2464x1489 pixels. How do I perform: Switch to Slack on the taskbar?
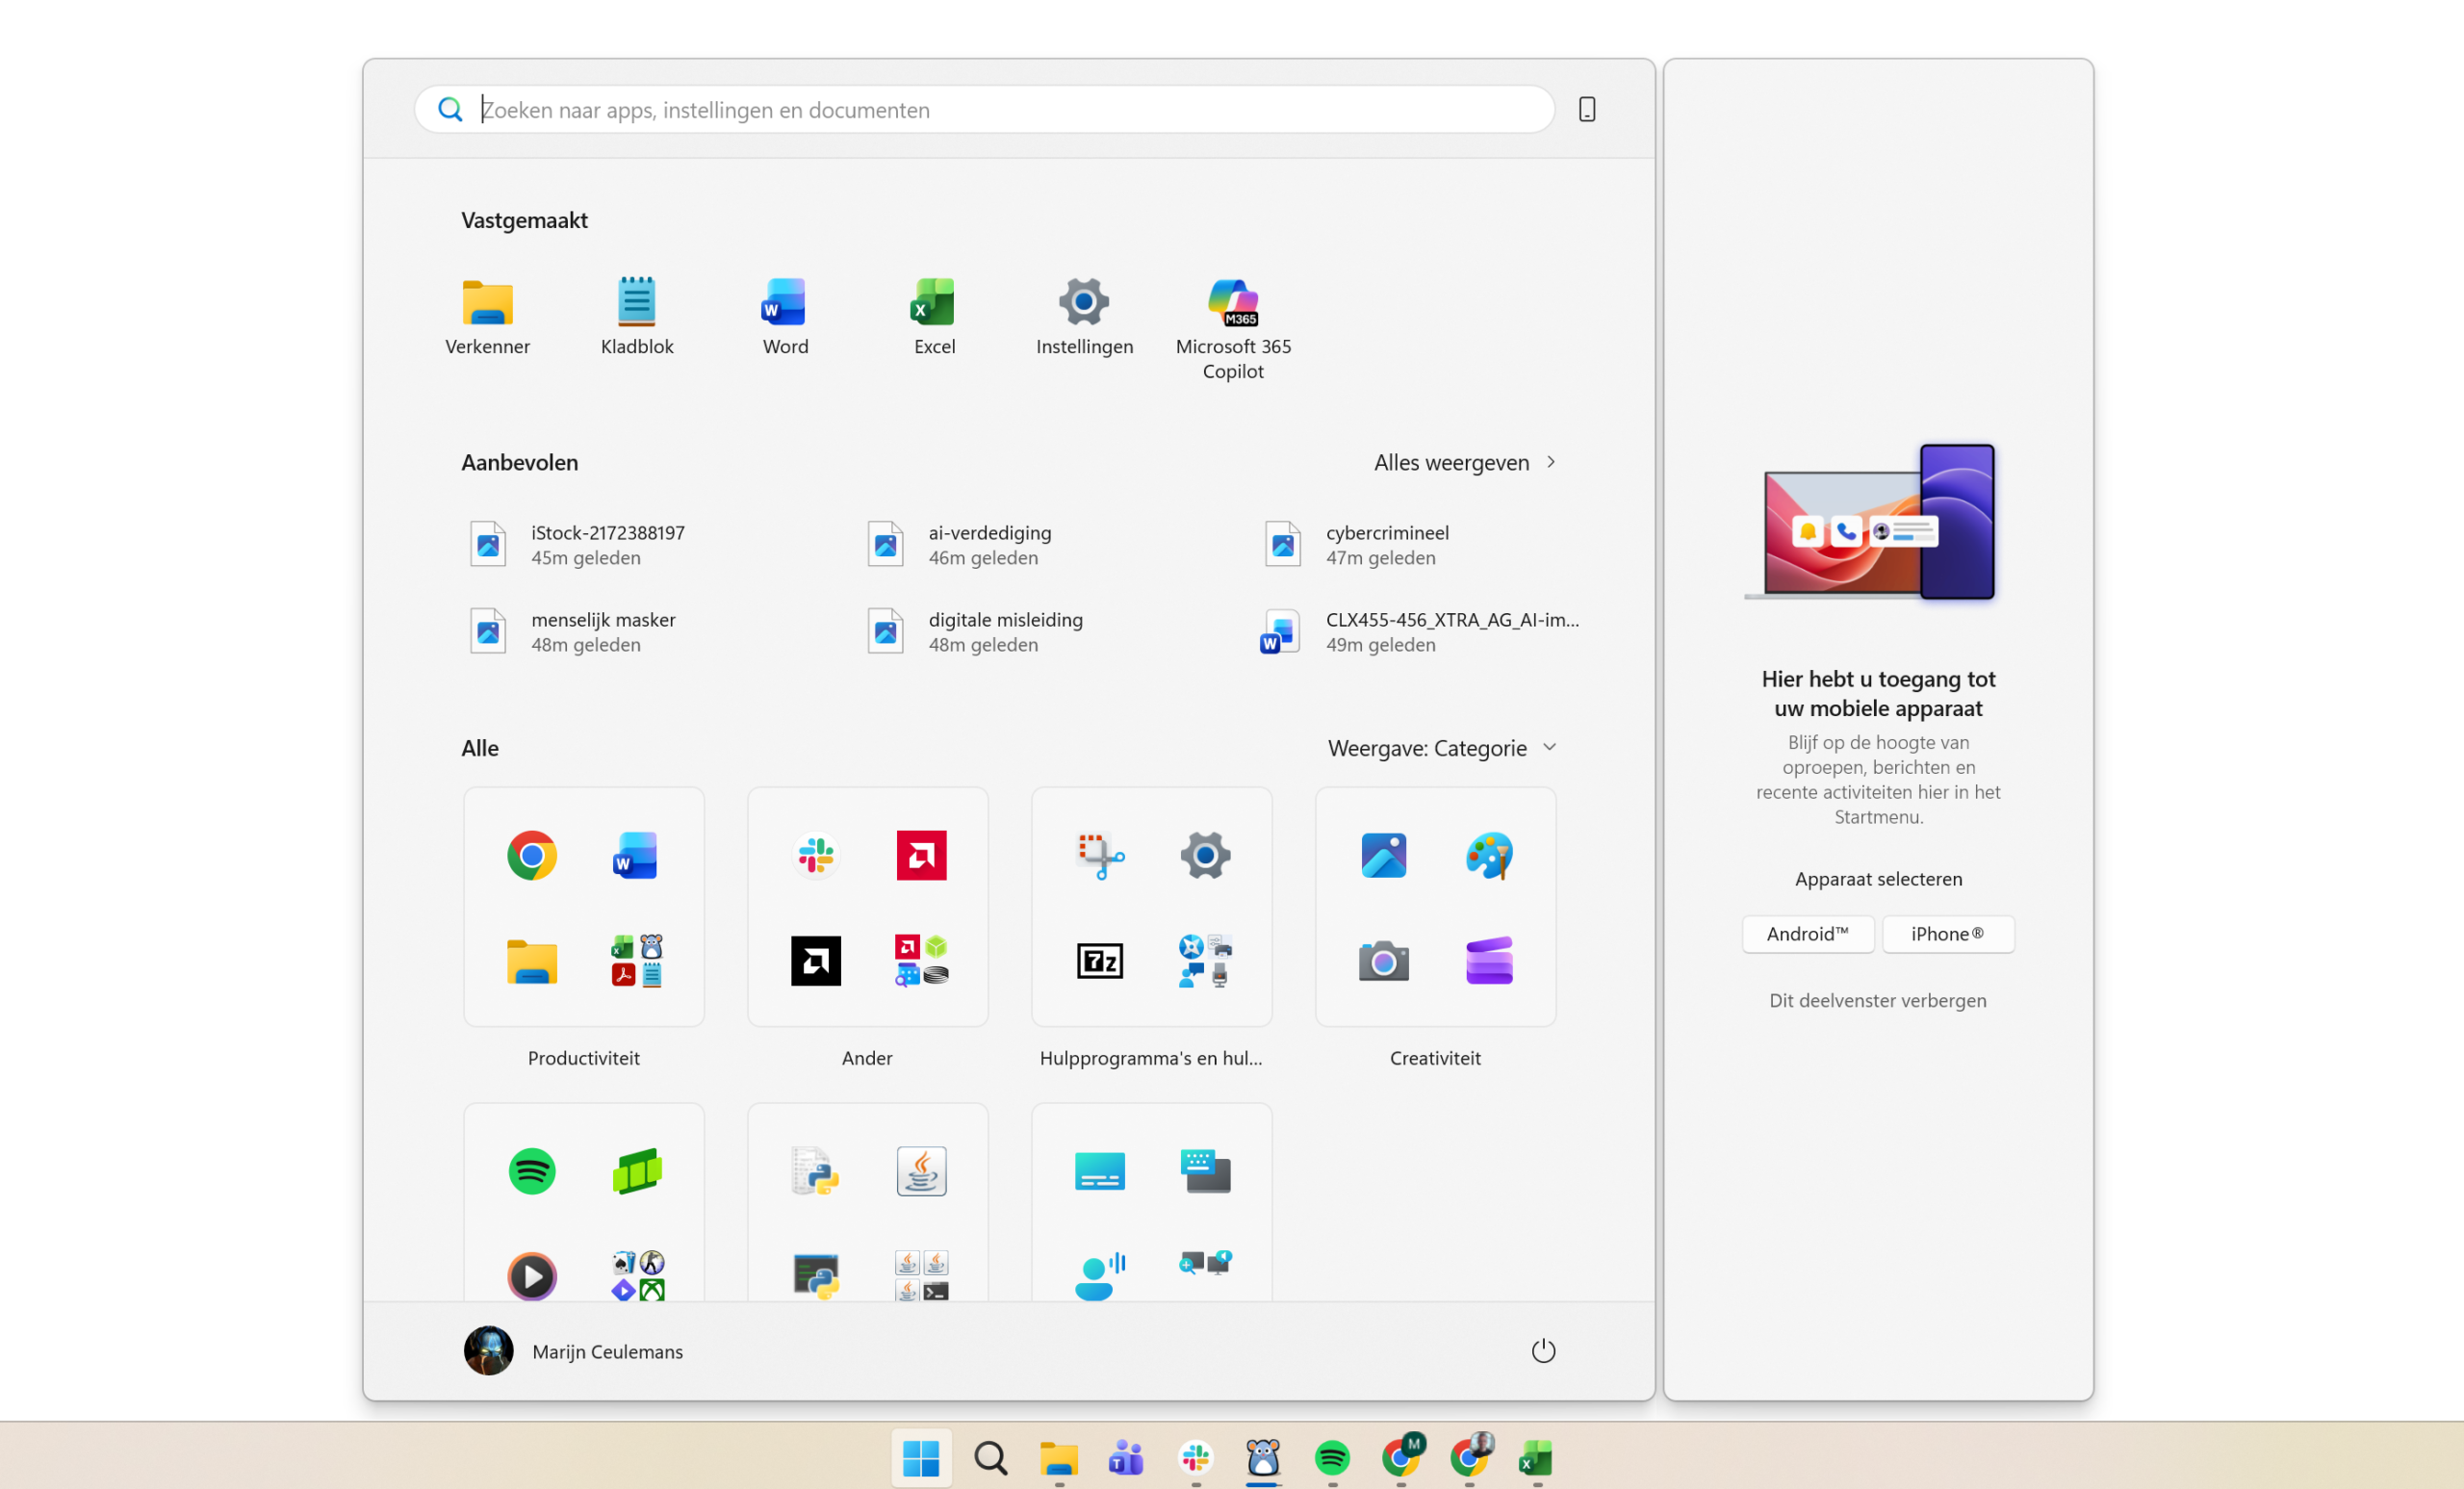[x=1195, y=1458]
